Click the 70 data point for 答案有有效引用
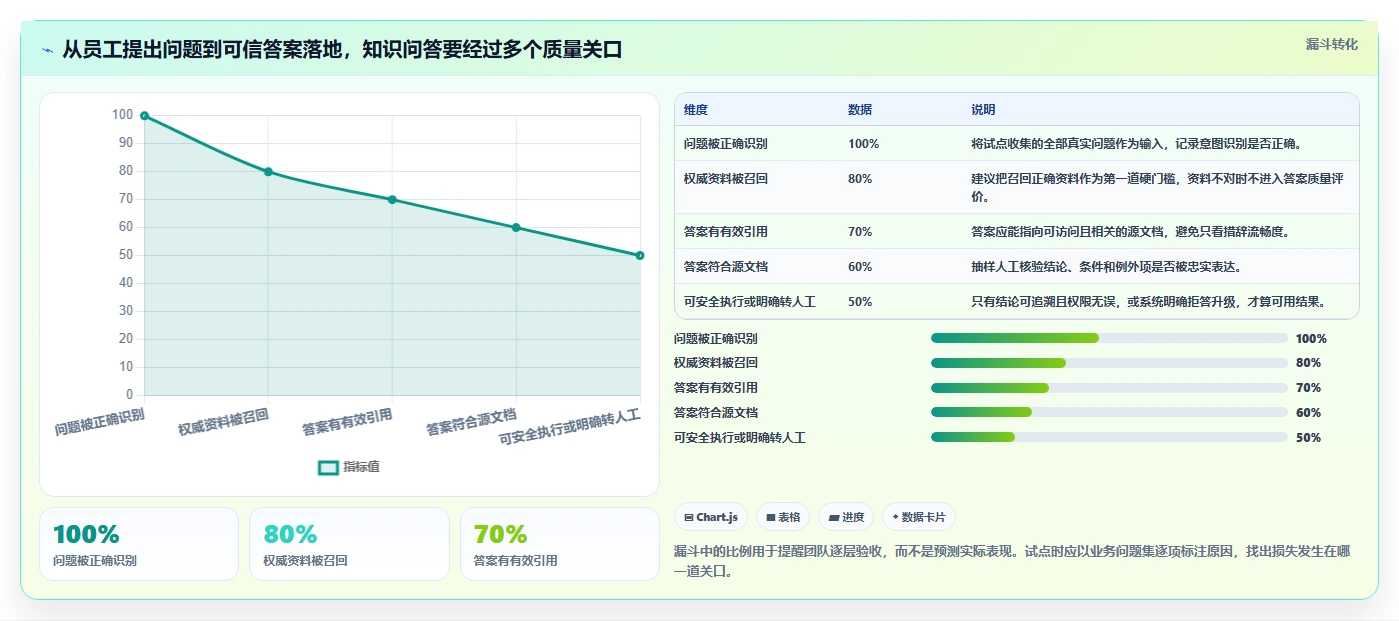This screenshot has height=621, width=1399. click(392, 200)
